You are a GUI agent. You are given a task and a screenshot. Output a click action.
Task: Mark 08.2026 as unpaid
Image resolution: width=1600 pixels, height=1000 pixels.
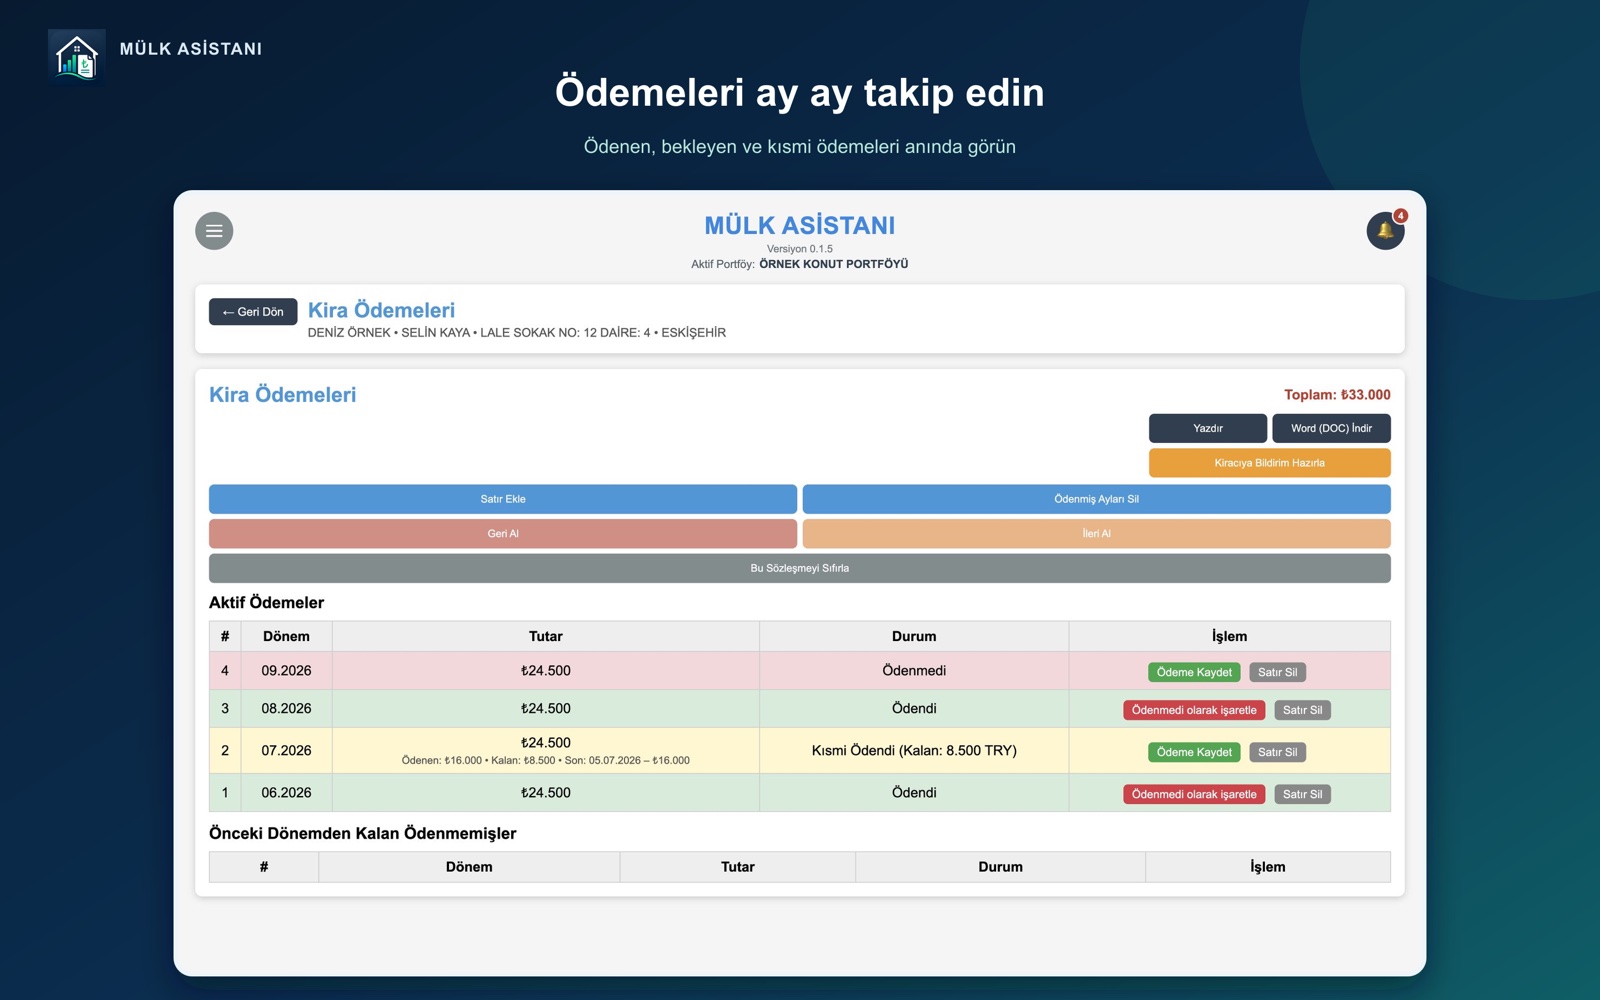click(1194, 710)
